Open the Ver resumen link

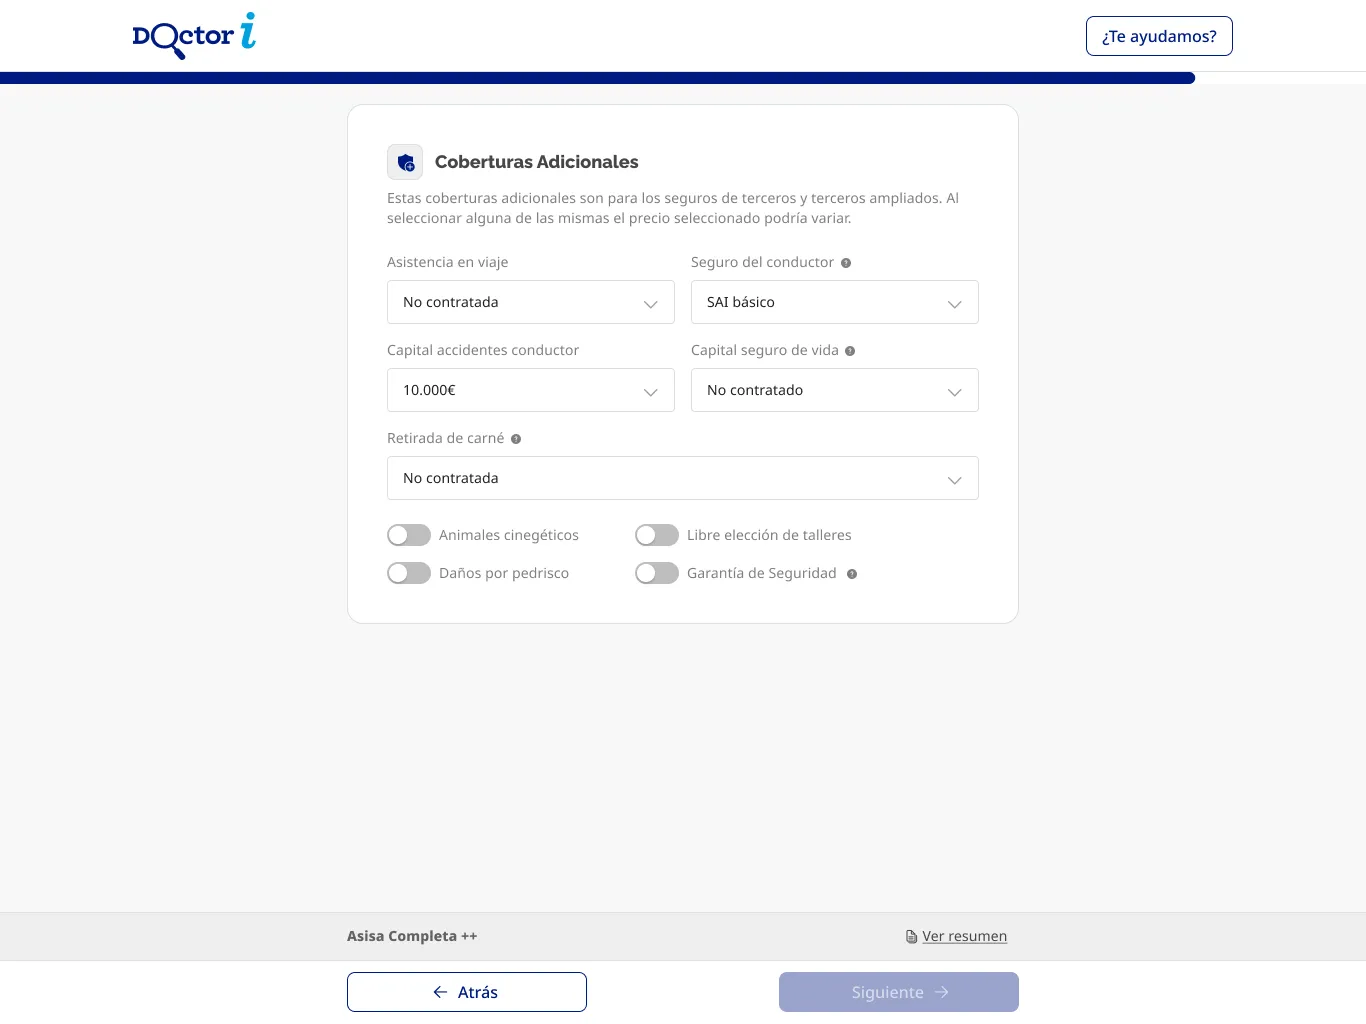point(964,936)
